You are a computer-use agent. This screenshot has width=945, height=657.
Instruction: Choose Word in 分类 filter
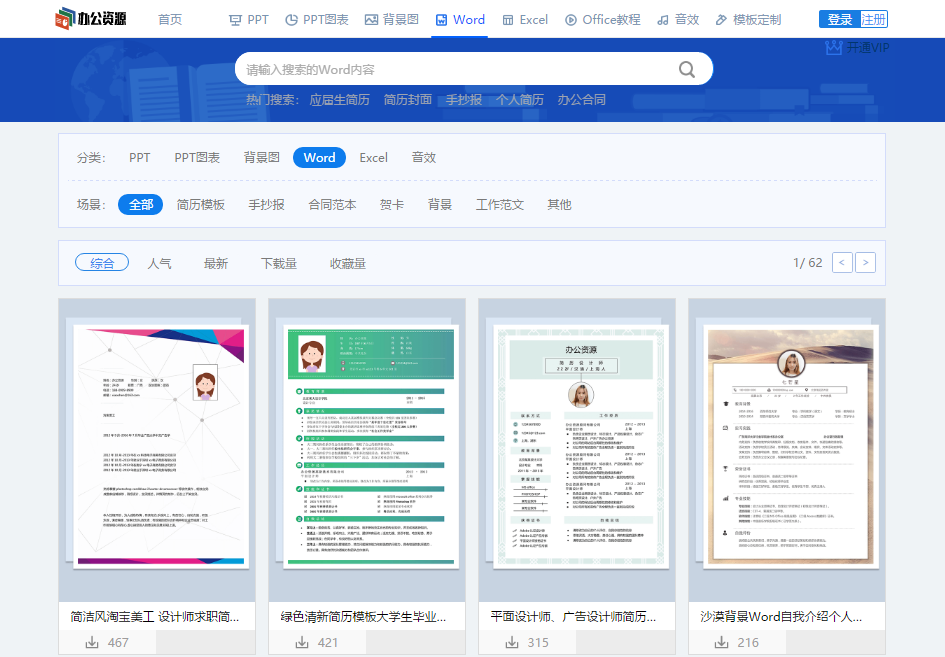(x=319, y=157)
